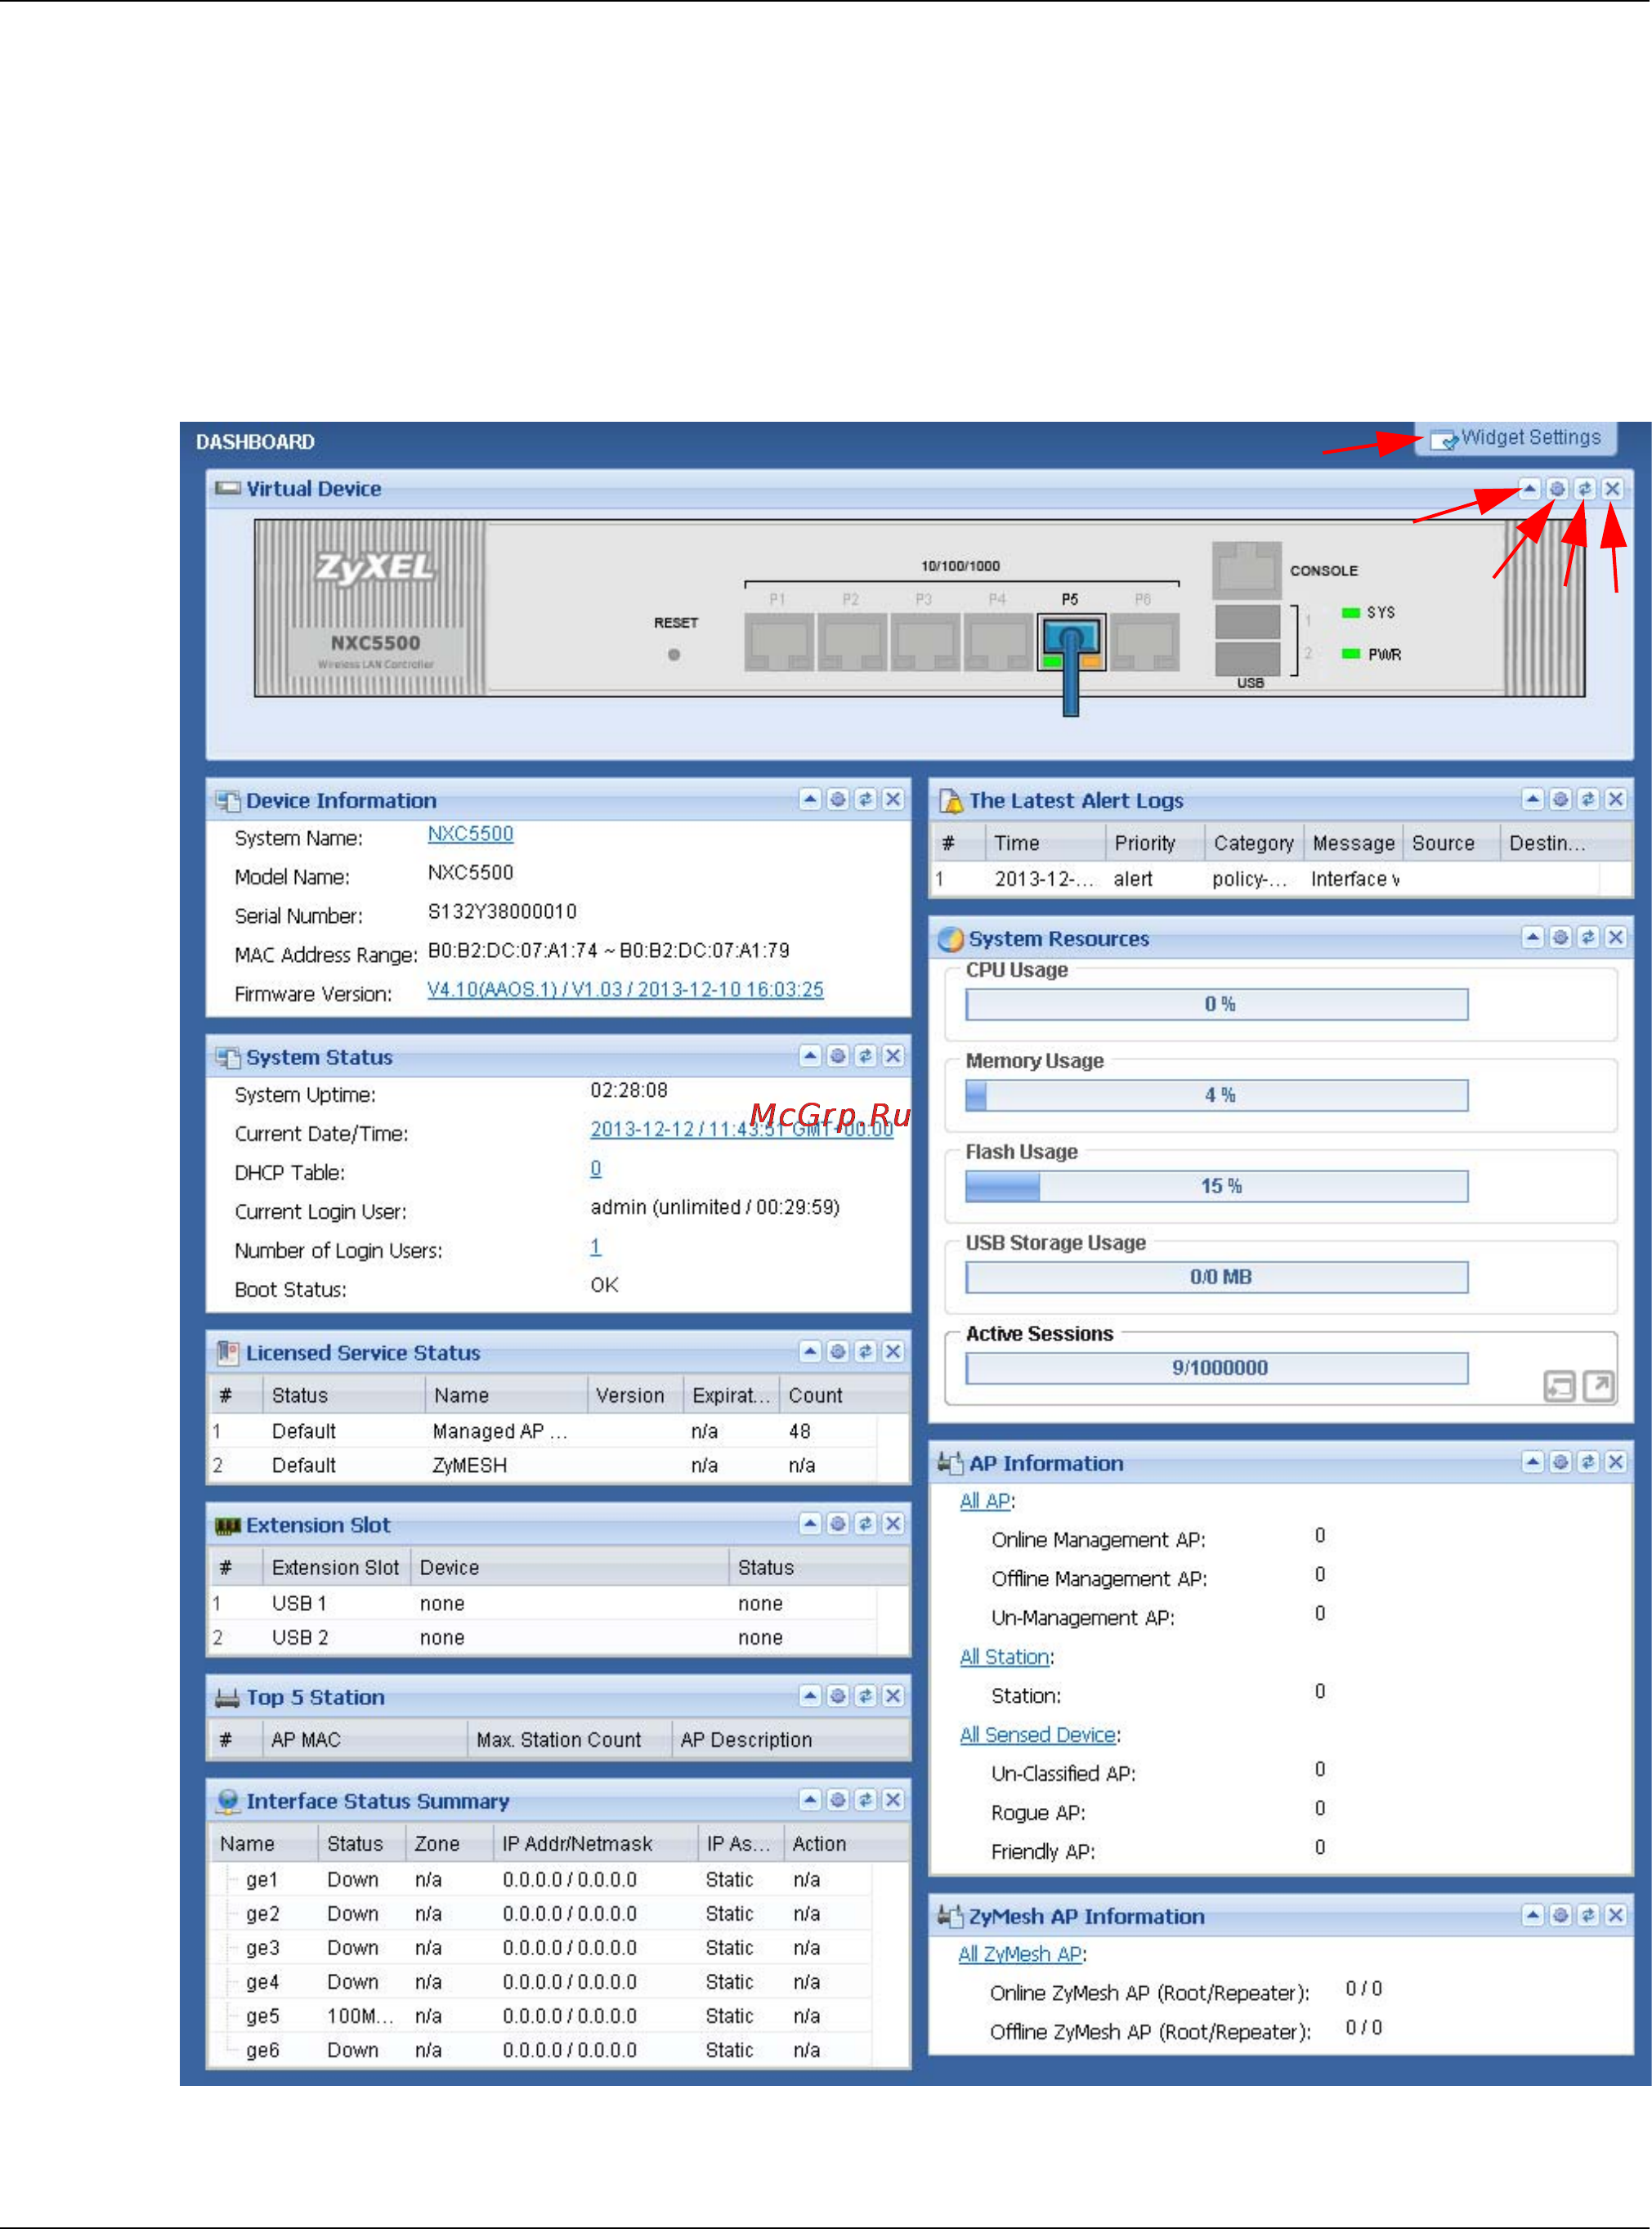Viewport: 1652px width, 2229px height.
Task: Open refresh settings for Interface Status Summary
Action: pyautogui.click(x=838, y=1800)
